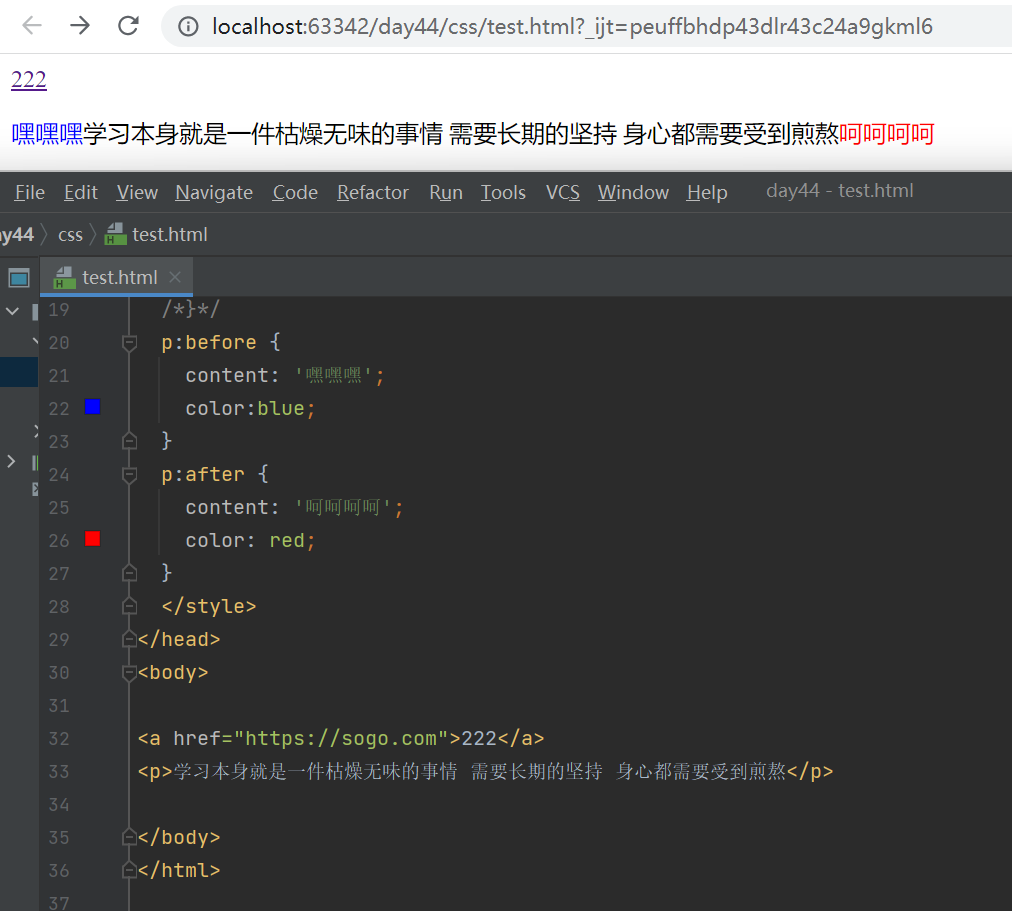The image size is (1012, 911).
Task: Open the File menu
Action: [x=30, y=192]
